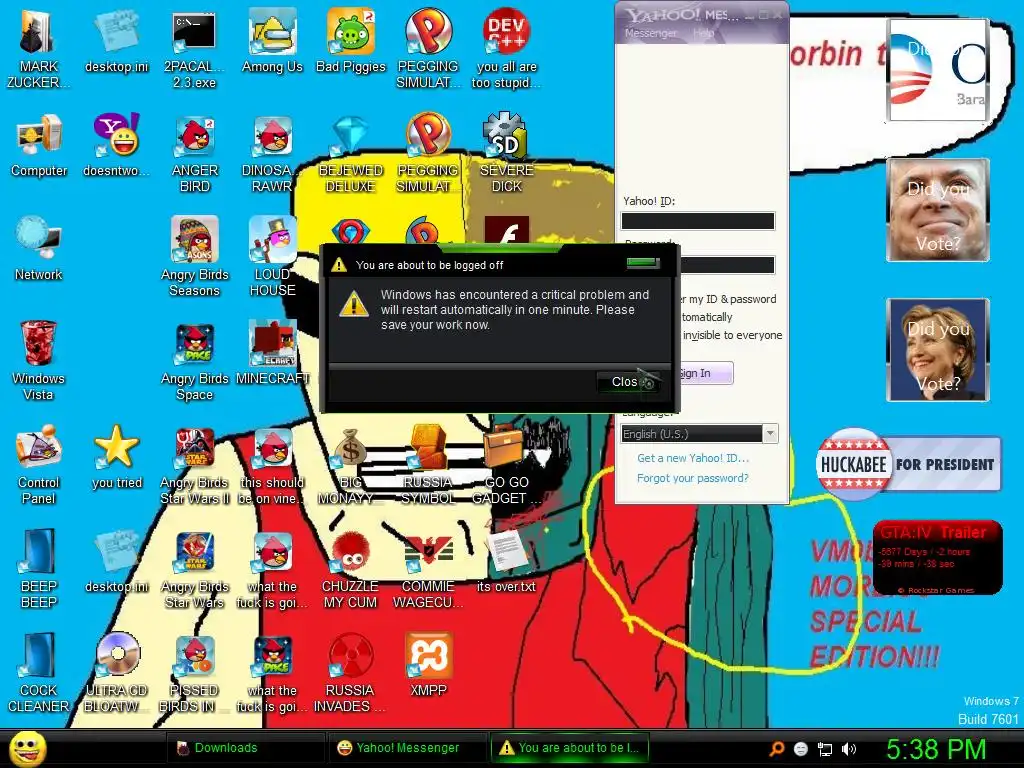Viewport: 1024px width, 768px height.
Task: Click the Yahoo! ID input field
Action: coord(697,221)
